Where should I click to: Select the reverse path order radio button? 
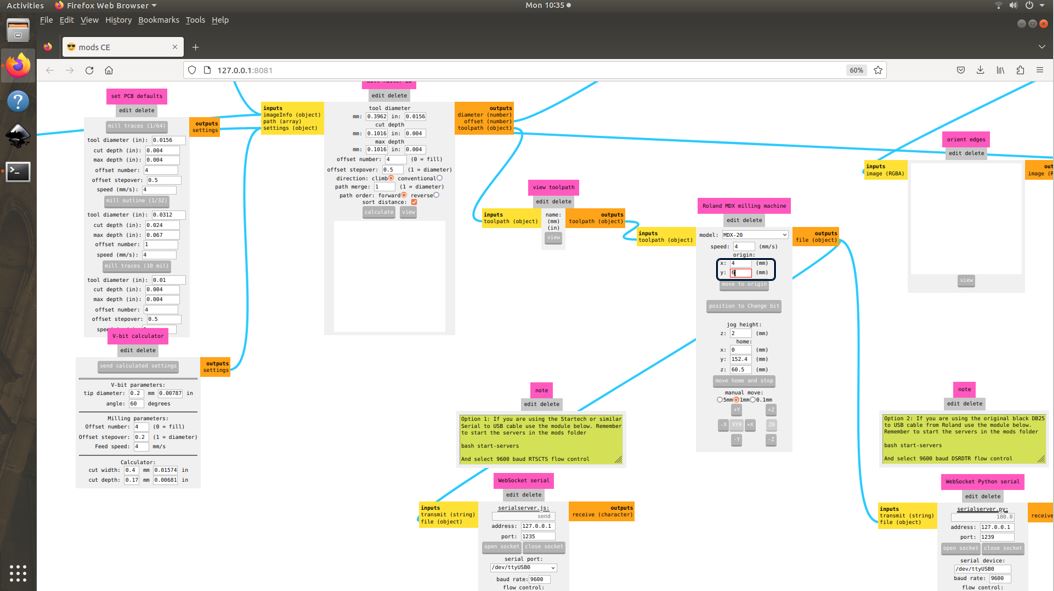(x=436, y=195)
